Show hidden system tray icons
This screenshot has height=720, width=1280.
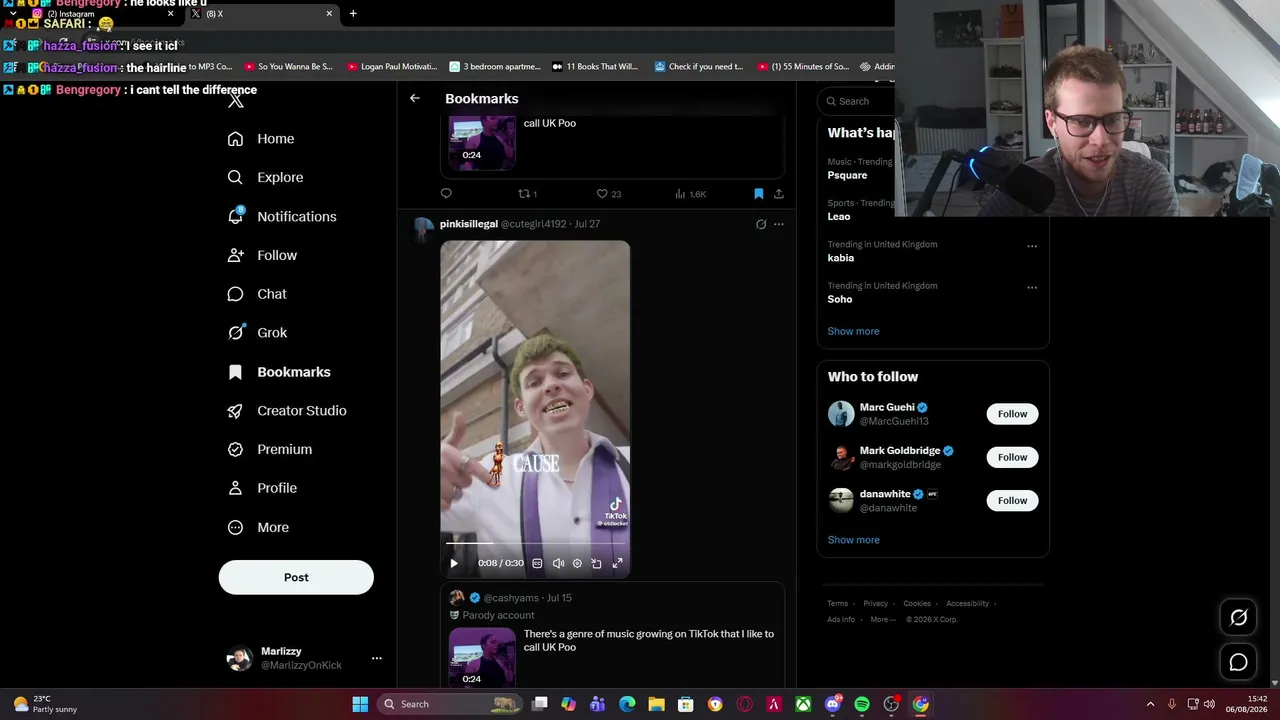1150,704
